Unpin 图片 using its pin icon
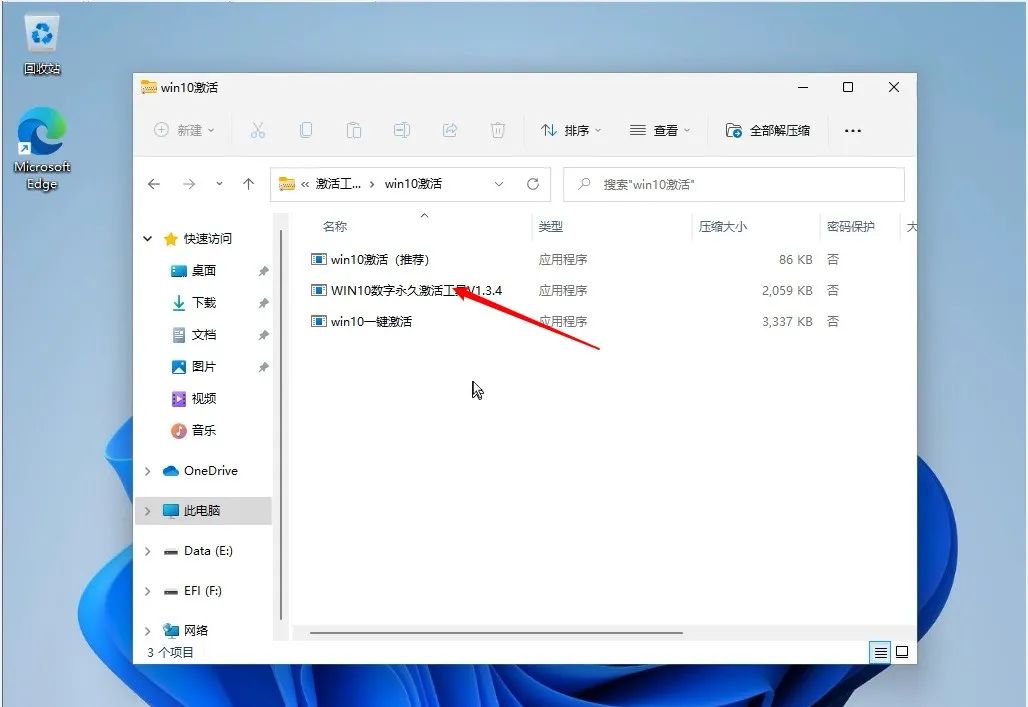Screen dimensions: 1028x707 264,367
